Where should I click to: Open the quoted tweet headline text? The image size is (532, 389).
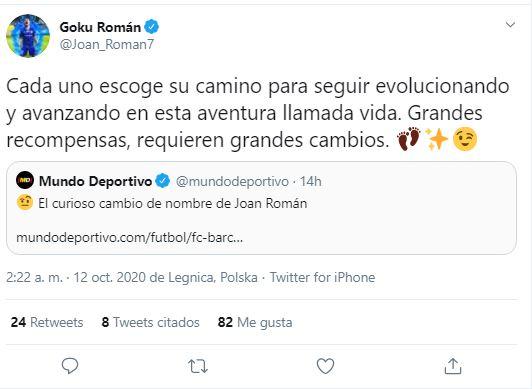click(172, 203)
